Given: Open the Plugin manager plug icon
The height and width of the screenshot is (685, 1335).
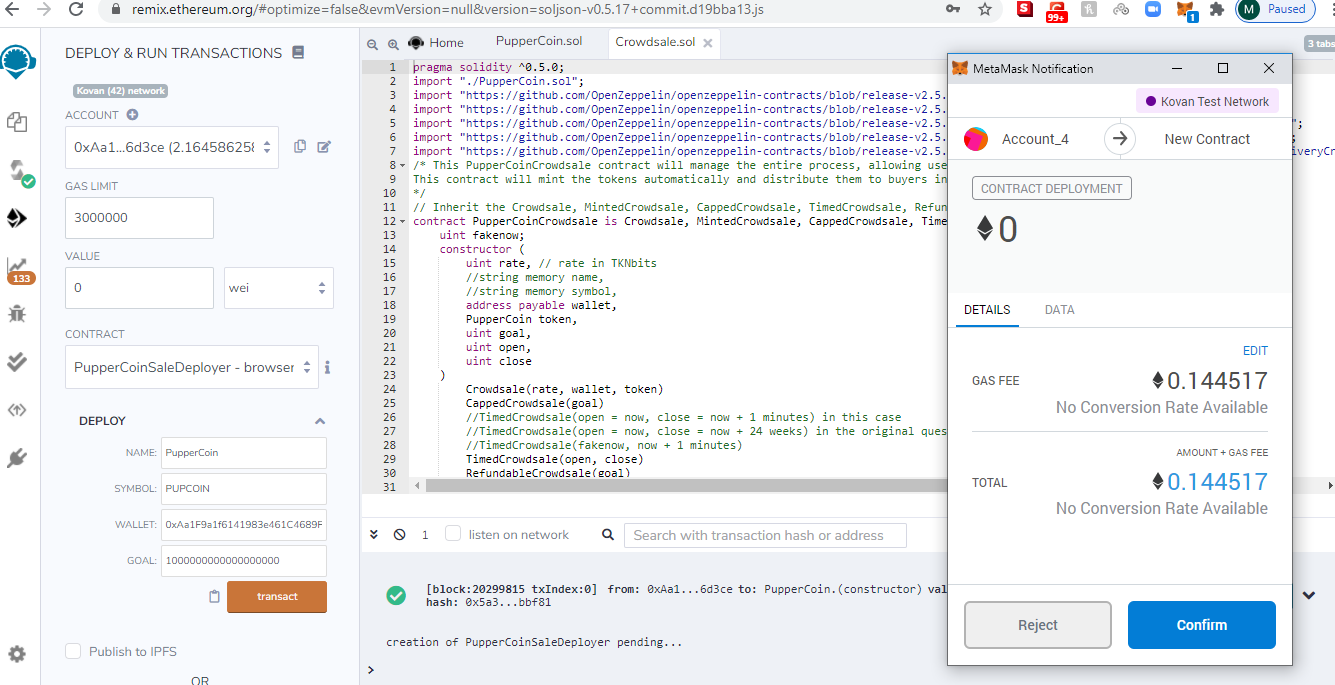Looking at the screenshot, I should (x=17, y=458).
